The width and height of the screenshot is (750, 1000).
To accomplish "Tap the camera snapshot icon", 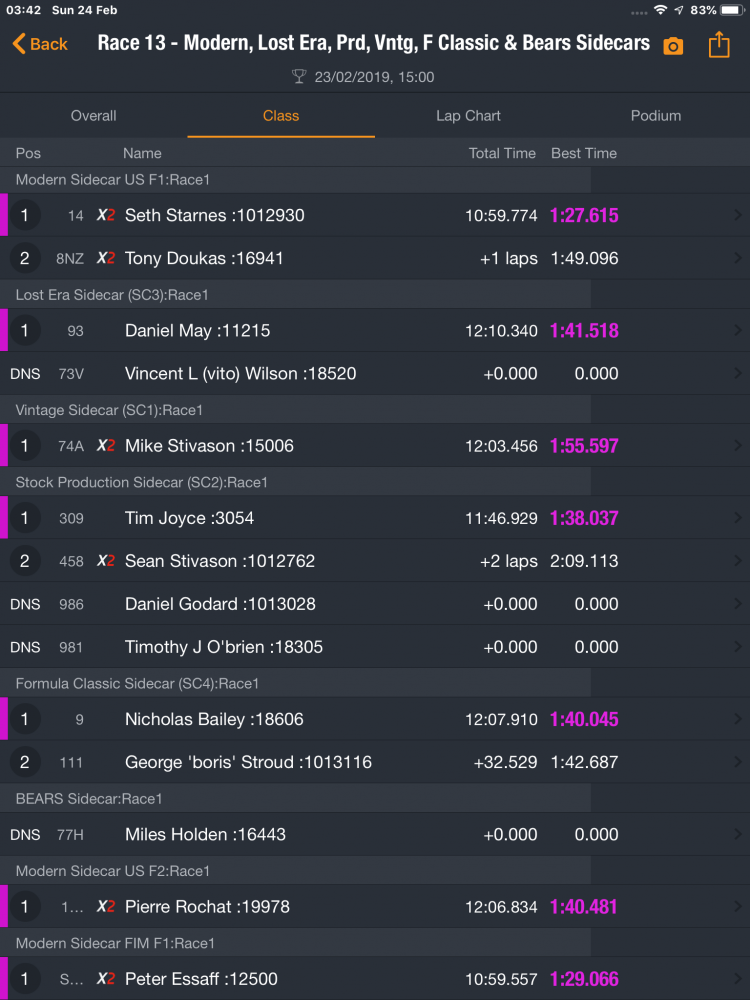I will (x=674, y=46).
